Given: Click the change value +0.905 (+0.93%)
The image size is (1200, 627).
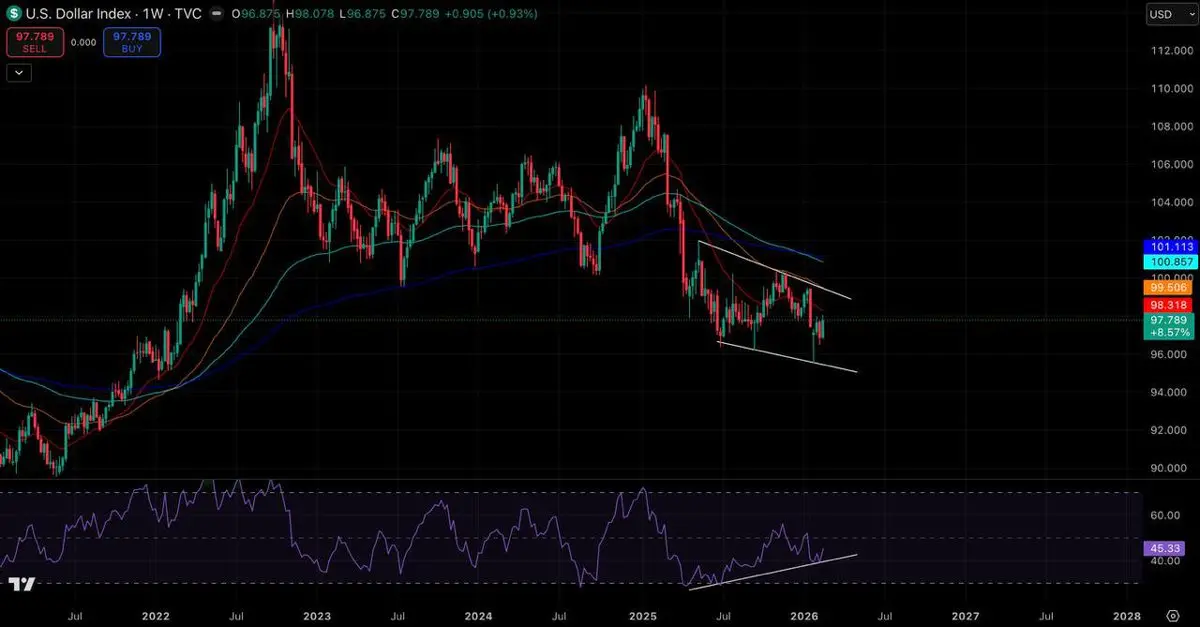Looking at the screenshot, I should [490, 14].
